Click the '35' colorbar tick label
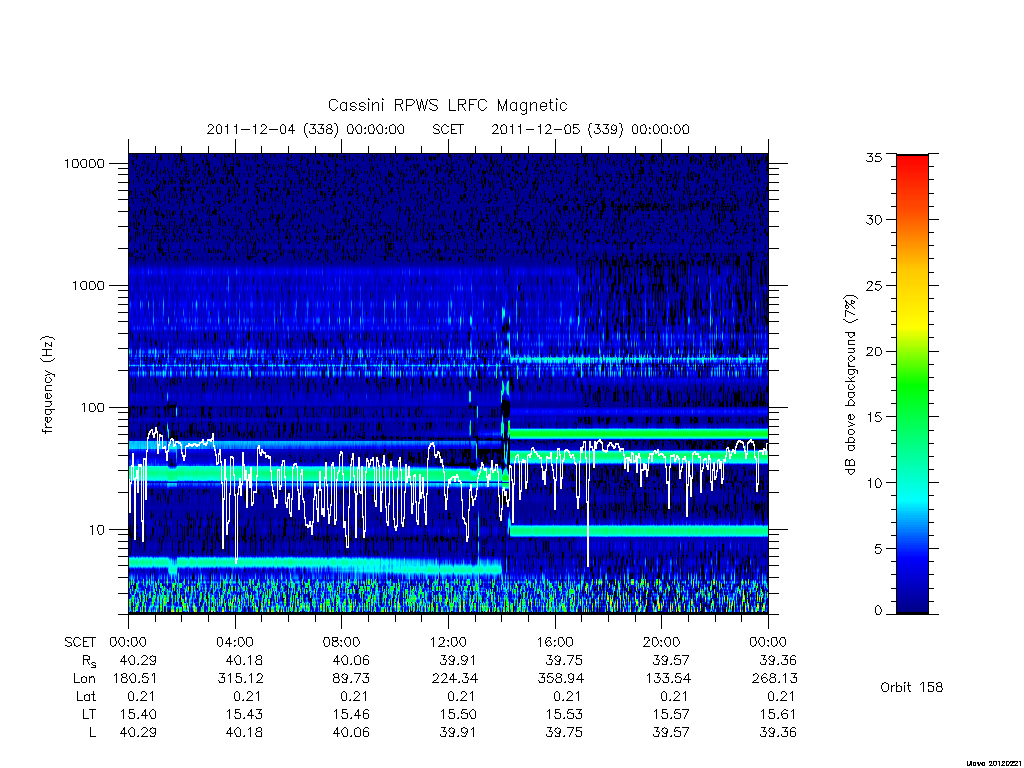1024x768 pixels. 874,158
